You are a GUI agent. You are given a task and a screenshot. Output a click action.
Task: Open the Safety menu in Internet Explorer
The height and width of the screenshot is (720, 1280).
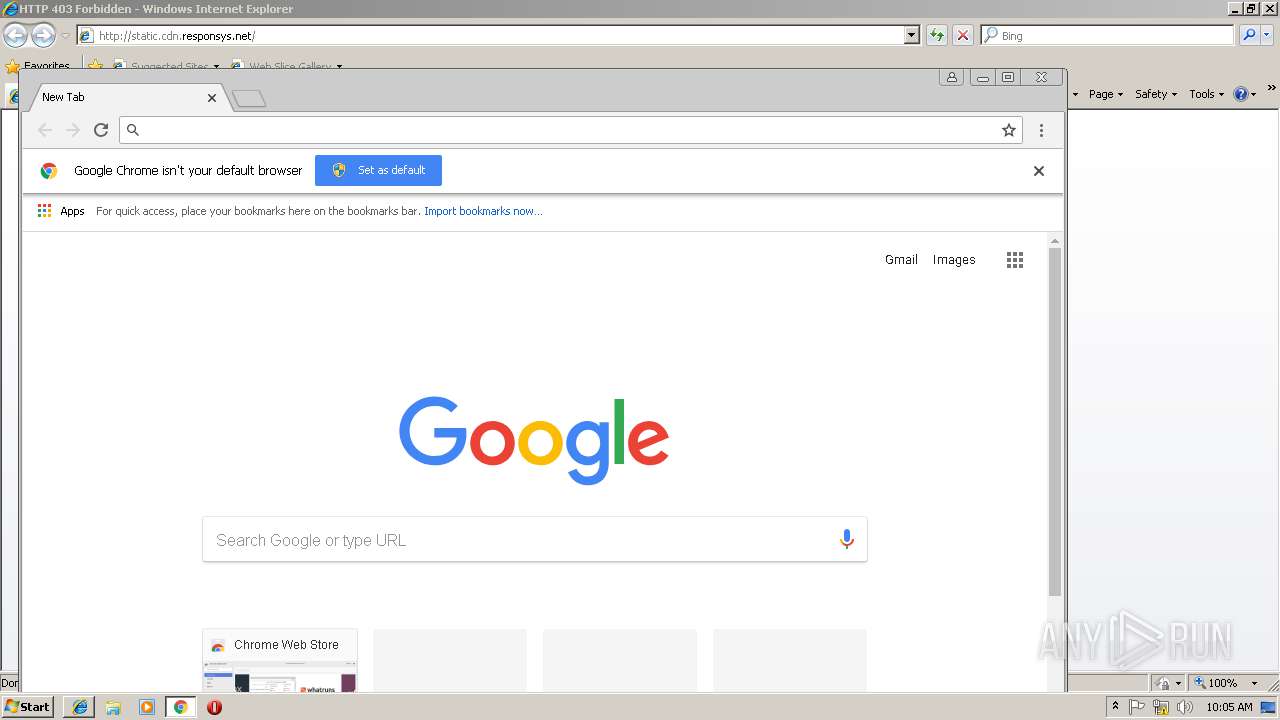click(x=1156, y=94)
